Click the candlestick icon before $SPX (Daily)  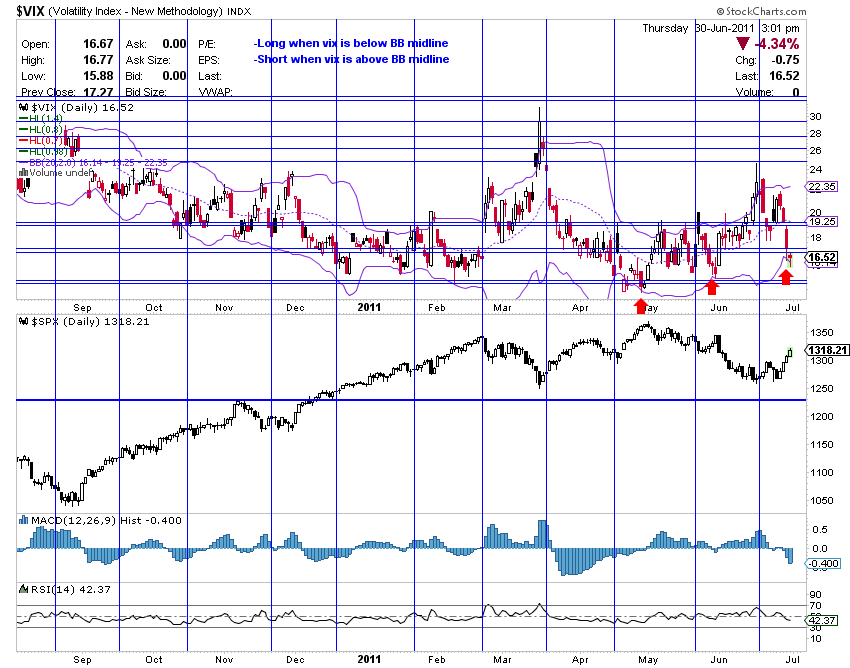click(x=23, y=322)
